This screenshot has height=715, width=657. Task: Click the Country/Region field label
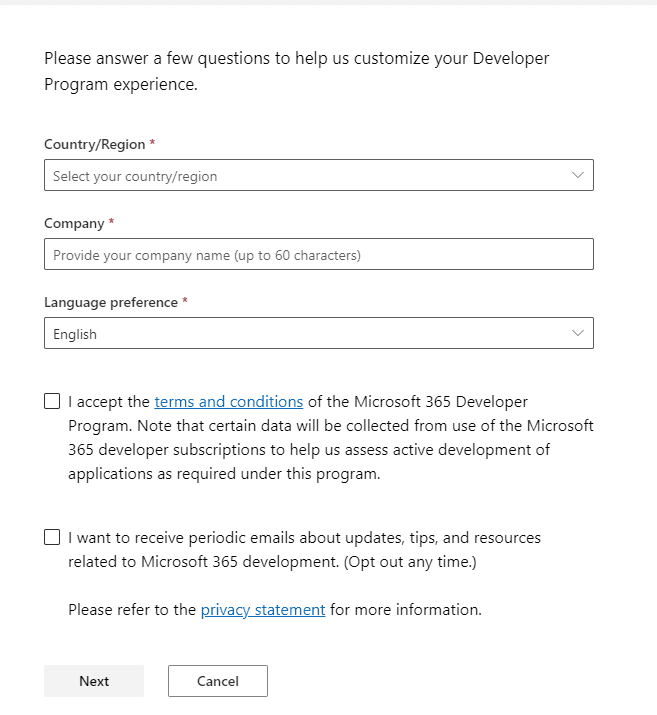95,144
